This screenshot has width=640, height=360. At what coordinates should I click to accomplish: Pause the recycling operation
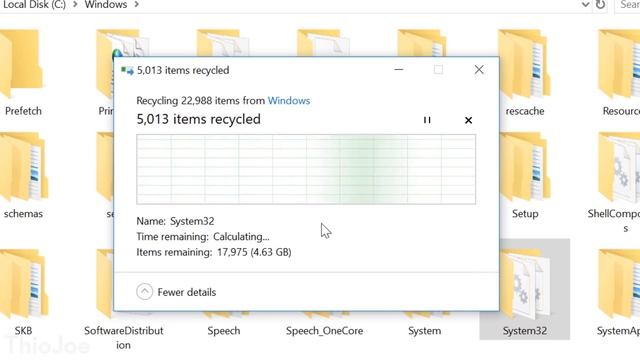tap(427, 120)
